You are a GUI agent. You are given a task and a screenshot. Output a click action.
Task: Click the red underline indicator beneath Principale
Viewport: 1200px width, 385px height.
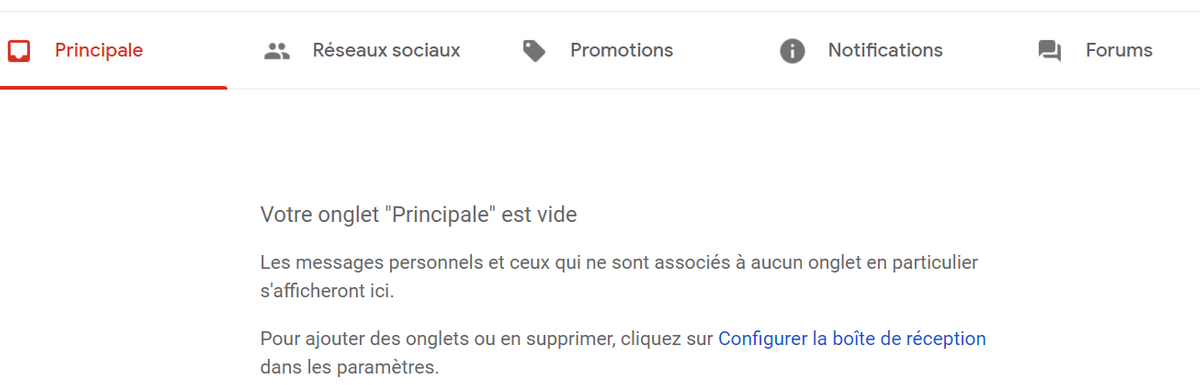point(114,87)
